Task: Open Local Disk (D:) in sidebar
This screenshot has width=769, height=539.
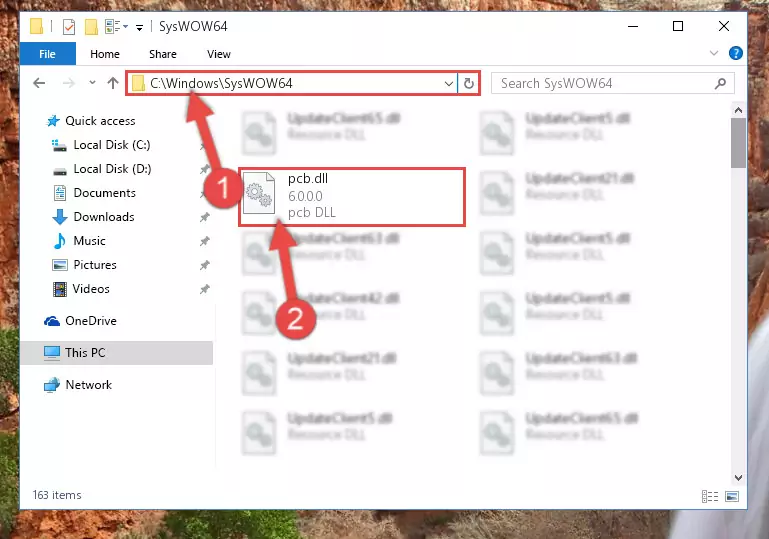Action: coord(102,169)
